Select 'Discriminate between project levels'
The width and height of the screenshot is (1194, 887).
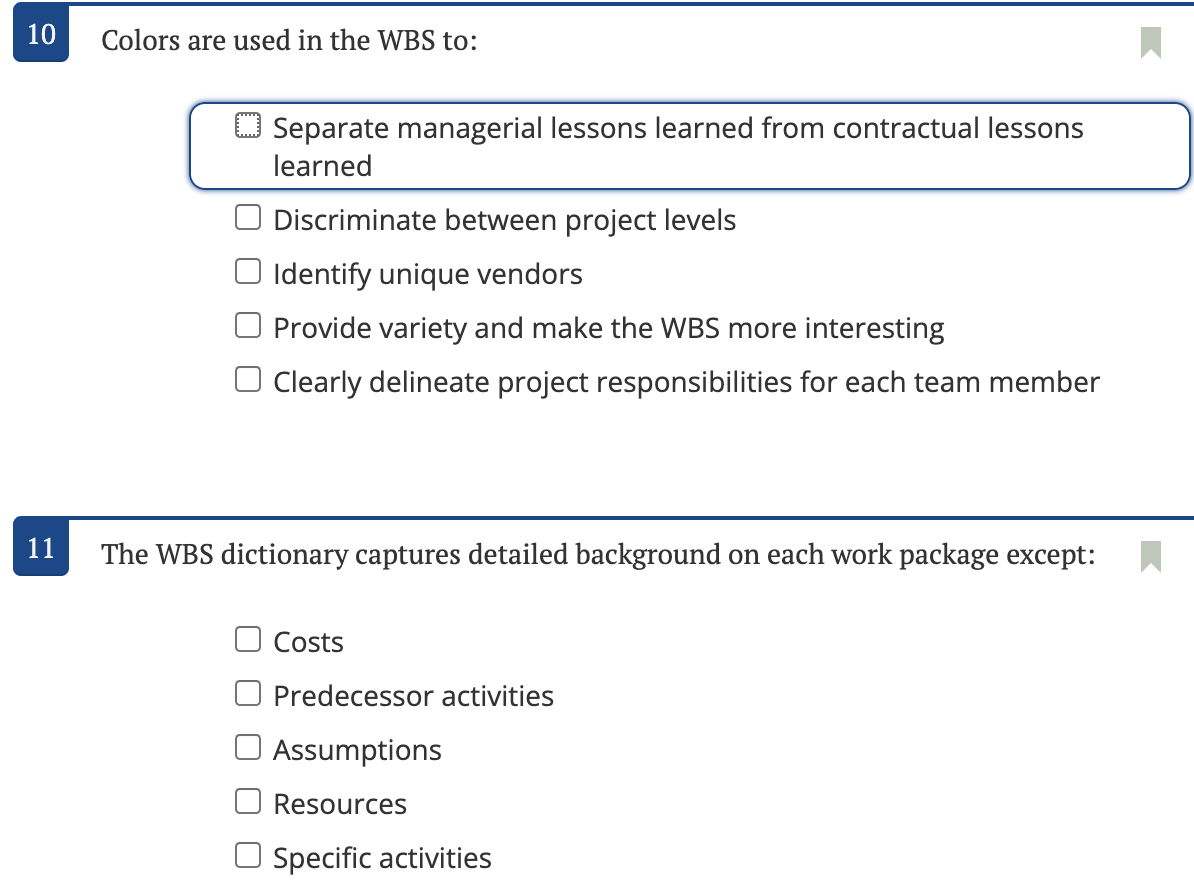click(x=247, y=216)
